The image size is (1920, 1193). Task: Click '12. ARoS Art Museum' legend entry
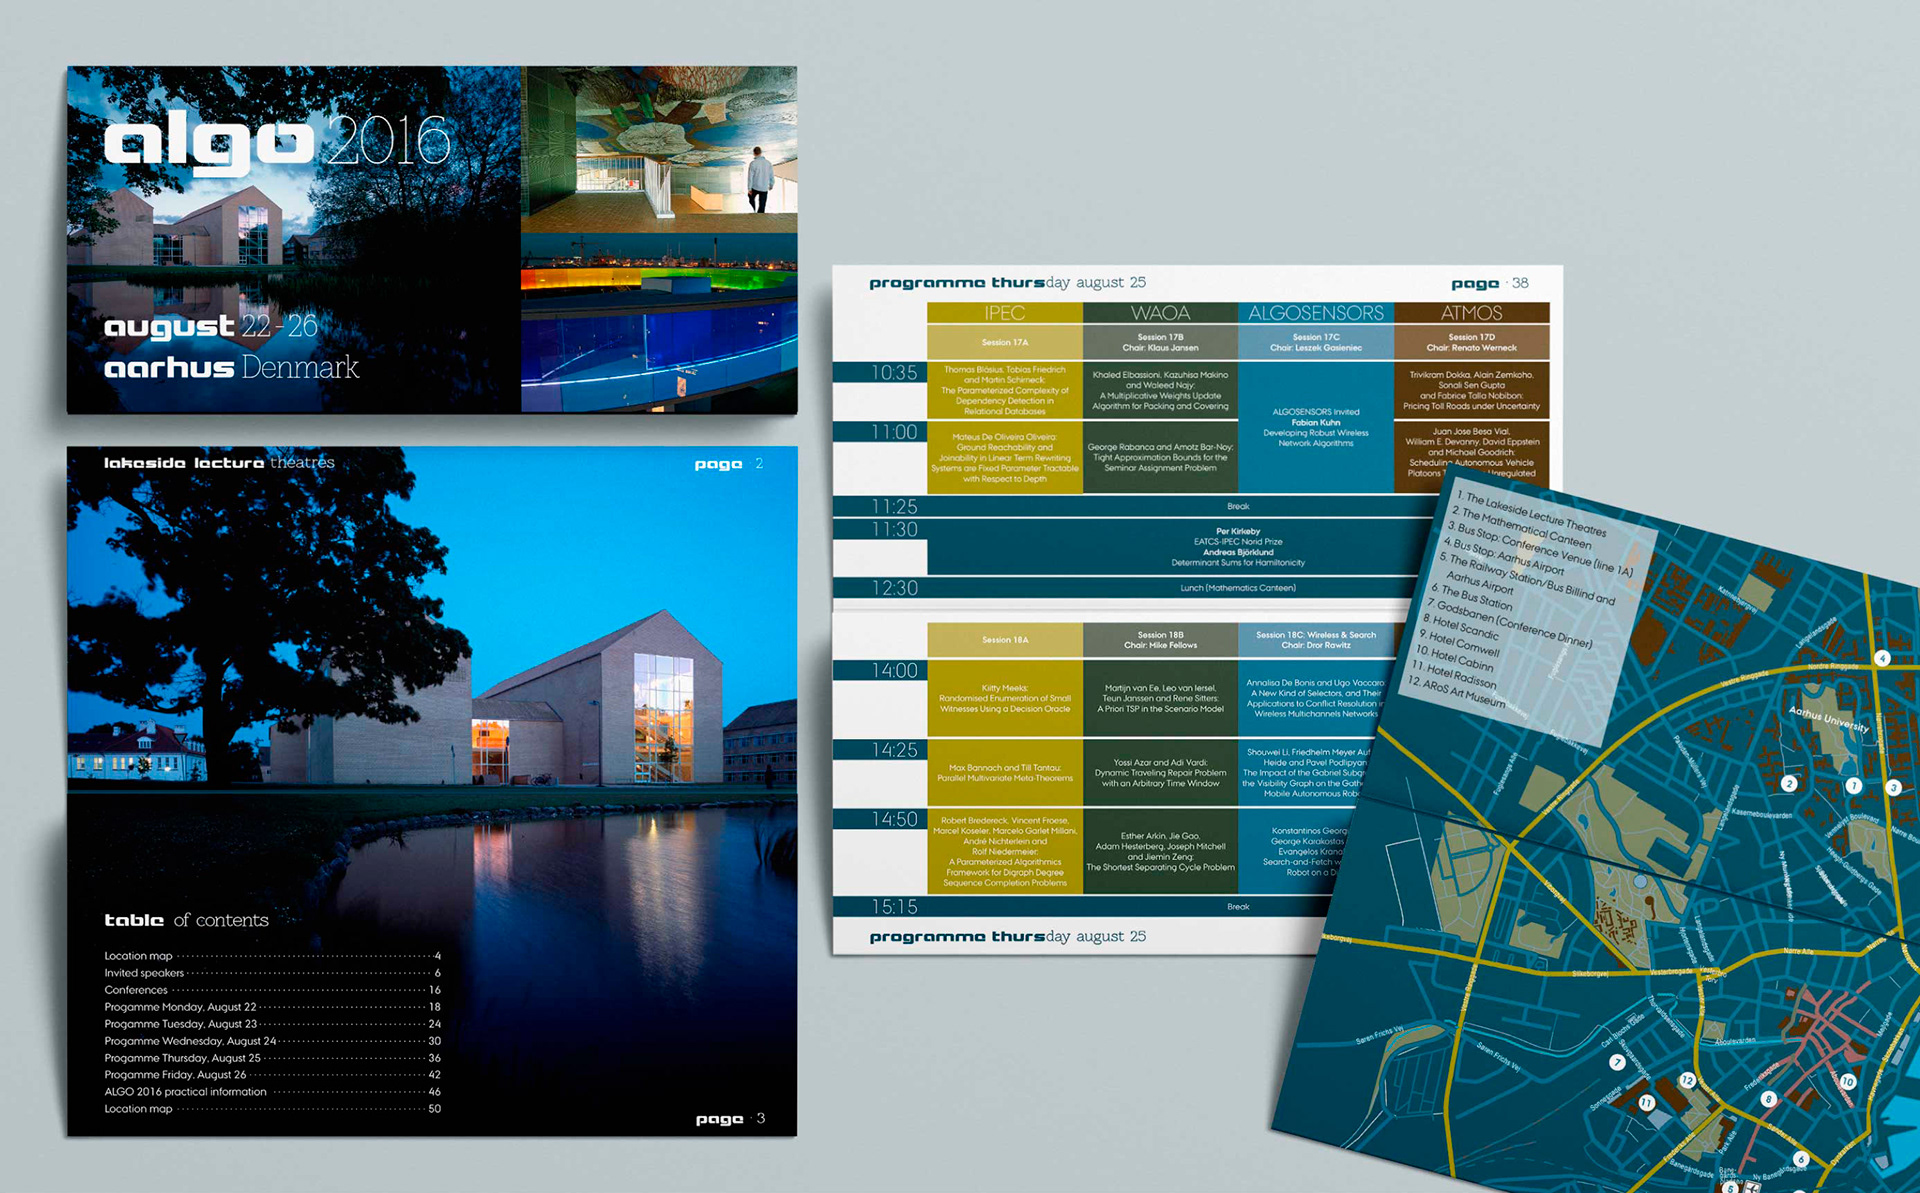[1456, 692]
